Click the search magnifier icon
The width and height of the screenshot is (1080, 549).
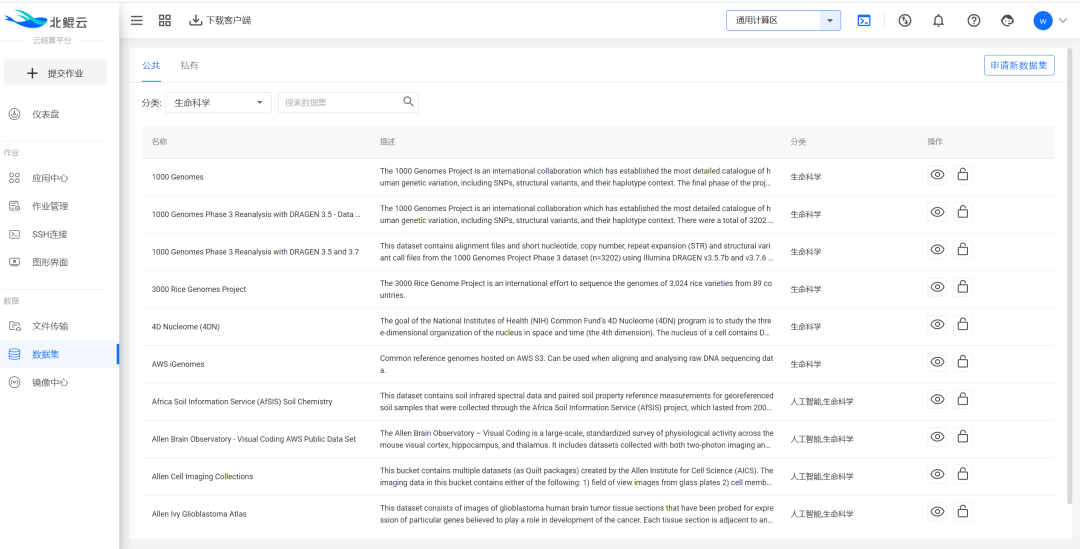(408, 102)
